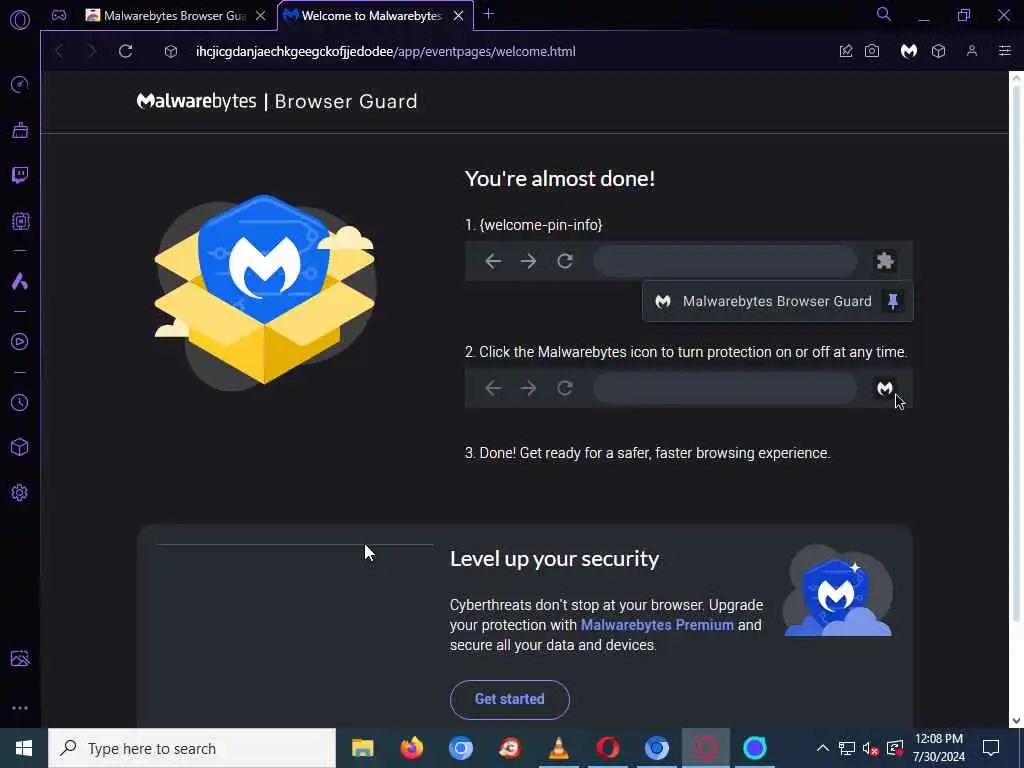
Task: Click the muted volume tray icon
Action: click(x=870, y=748)
